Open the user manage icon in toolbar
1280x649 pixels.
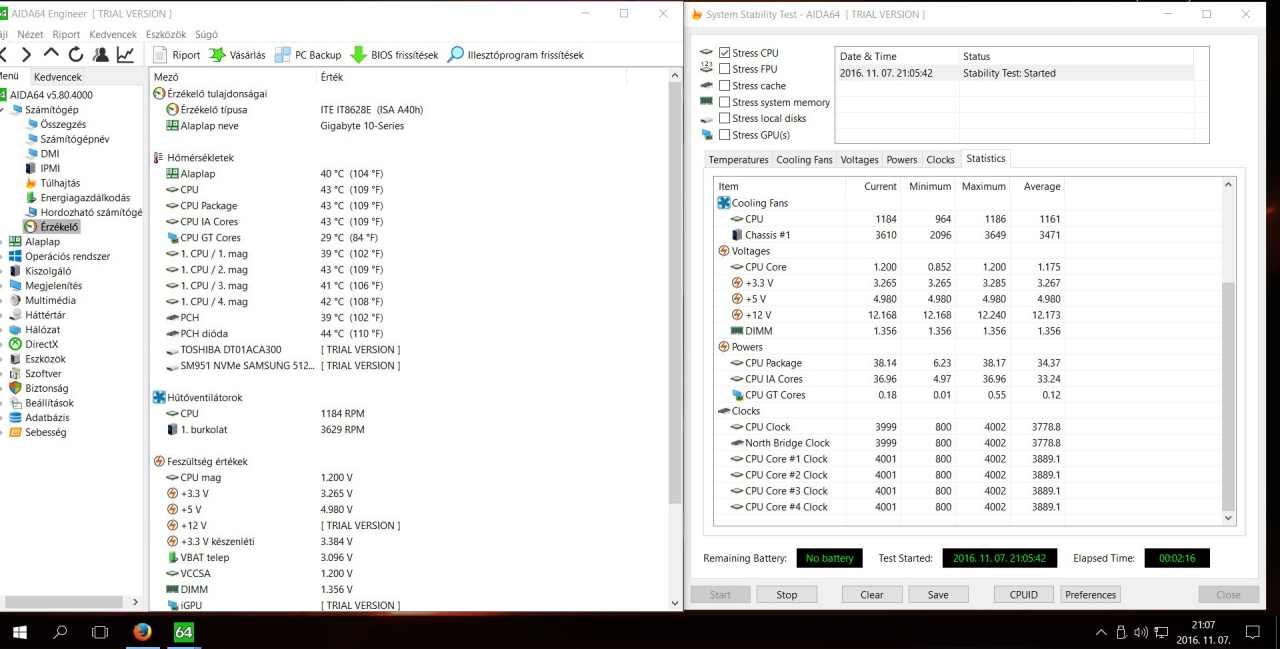pos(101,54)
